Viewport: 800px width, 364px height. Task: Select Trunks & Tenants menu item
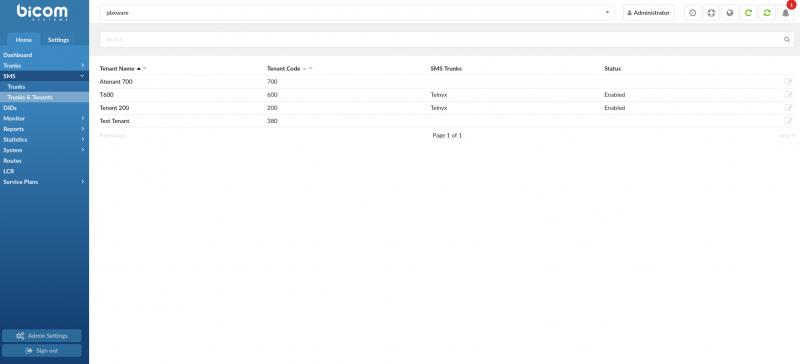coord(44,97)
